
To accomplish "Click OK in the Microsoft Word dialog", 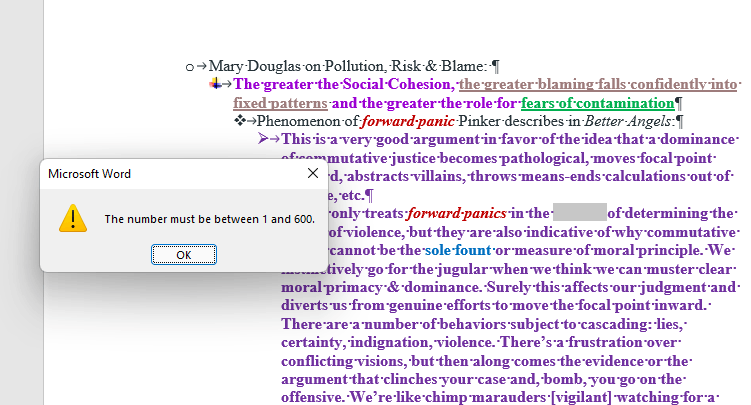I will (x=184, y=255).
